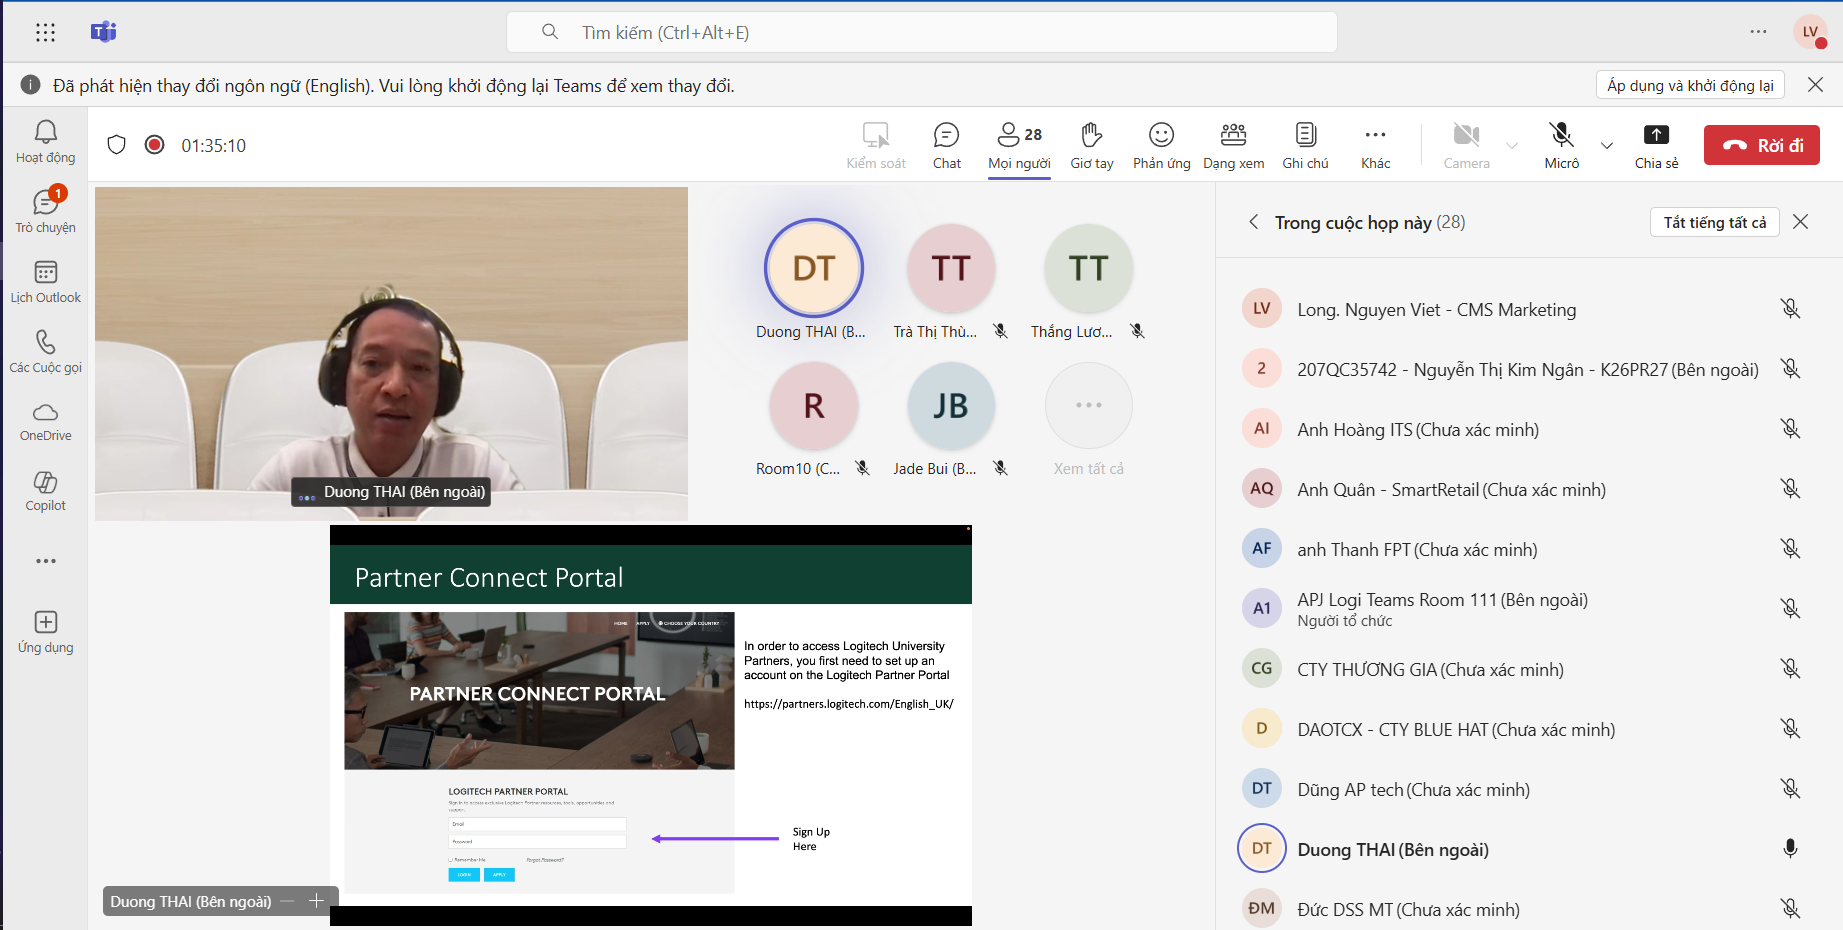Open Copilot in left sidebar
Screen dimensions: 1843x930
coord(46,490)
